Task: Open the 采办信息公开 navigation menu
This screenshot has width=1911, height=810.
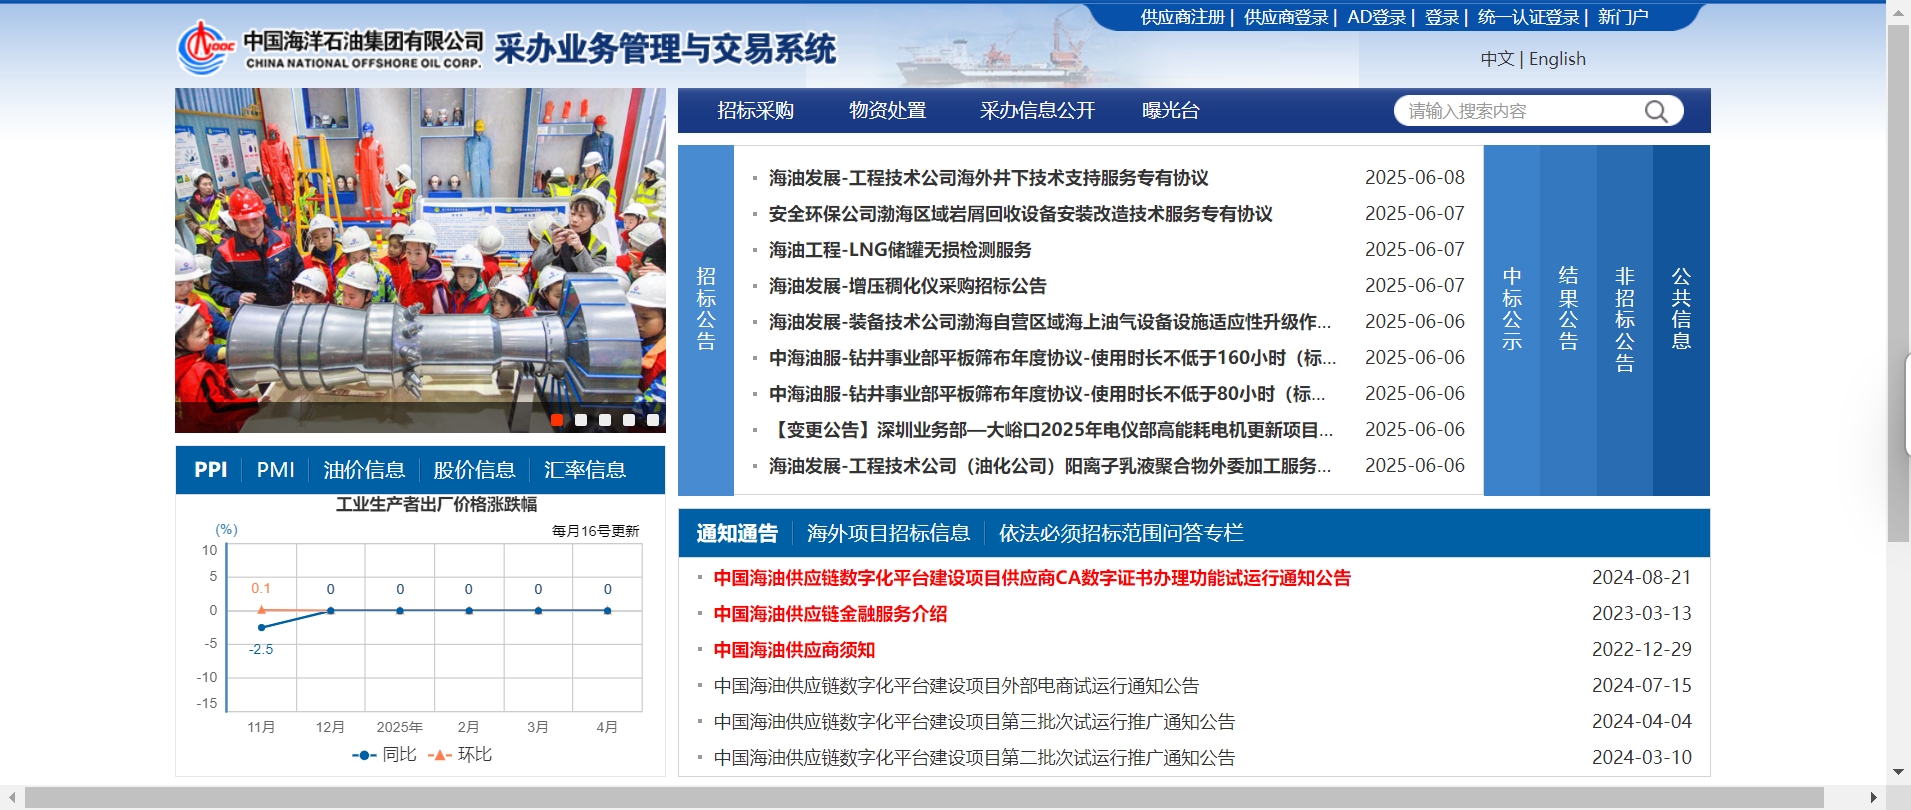Action: [1037, 111]
